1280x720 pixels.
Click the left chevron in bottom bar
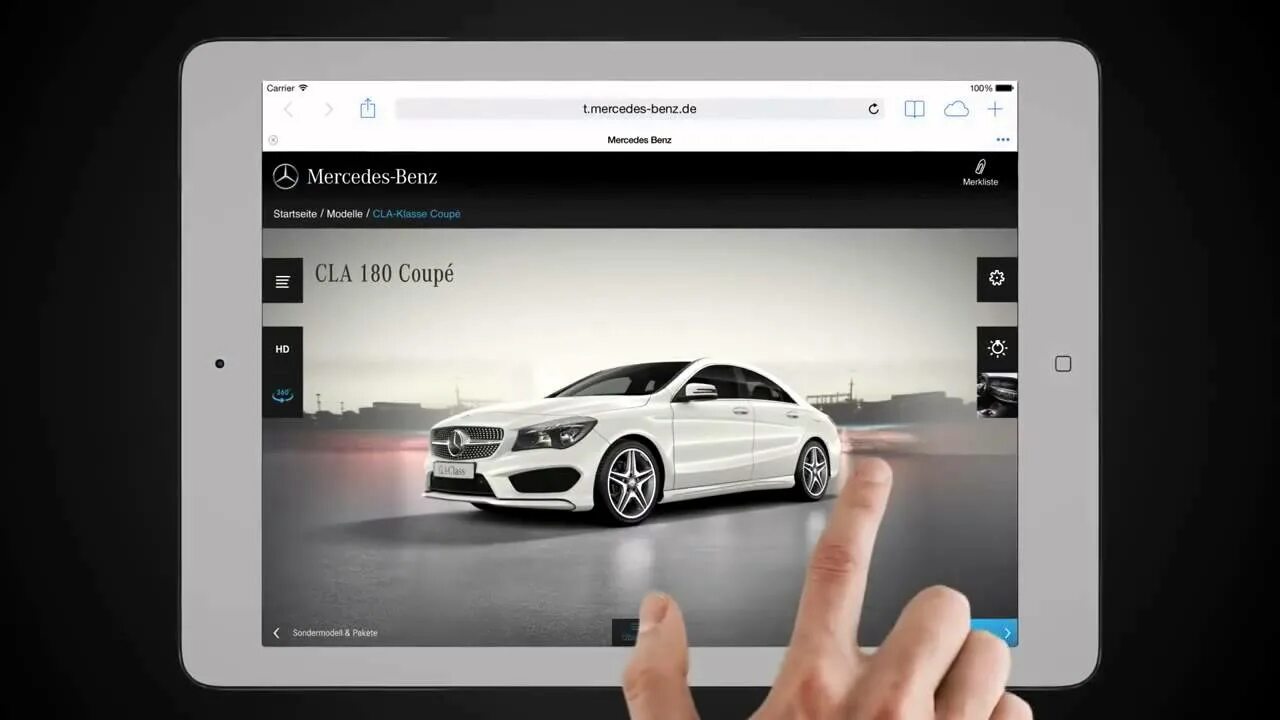pyautogui.click(x=276, y=633)
